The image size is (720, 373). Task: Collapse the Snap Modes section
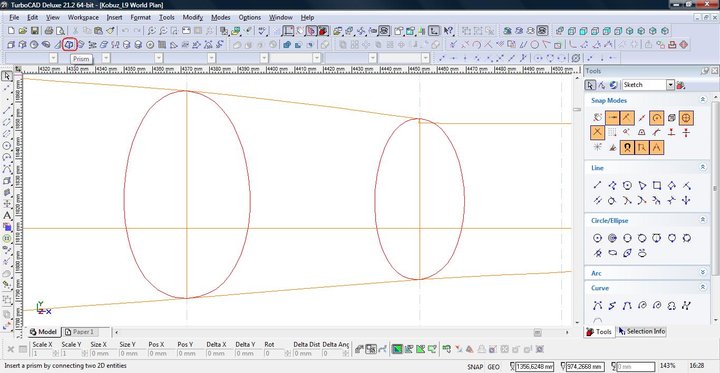703,100
